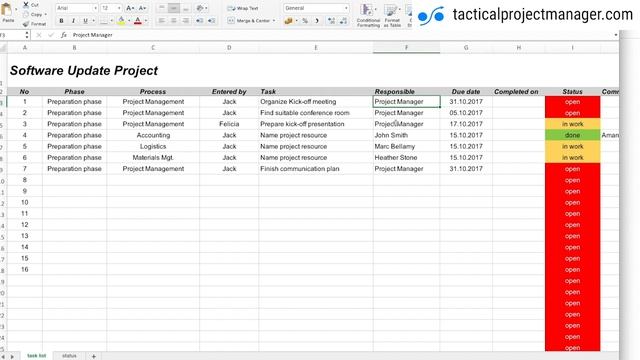640x360 pixels.
Task: Click the 05.10.2017 due date cell
Action: point(466,113)
